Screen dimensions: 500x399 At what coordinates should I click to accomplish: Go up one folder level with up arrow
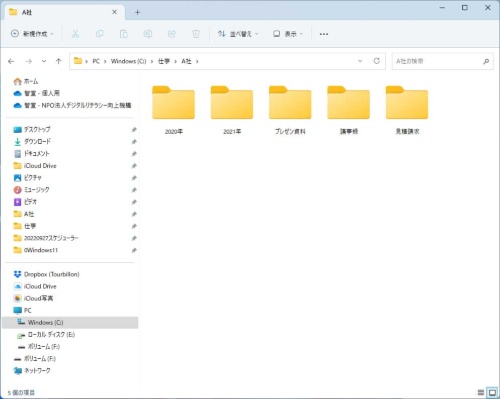point(59,61)
